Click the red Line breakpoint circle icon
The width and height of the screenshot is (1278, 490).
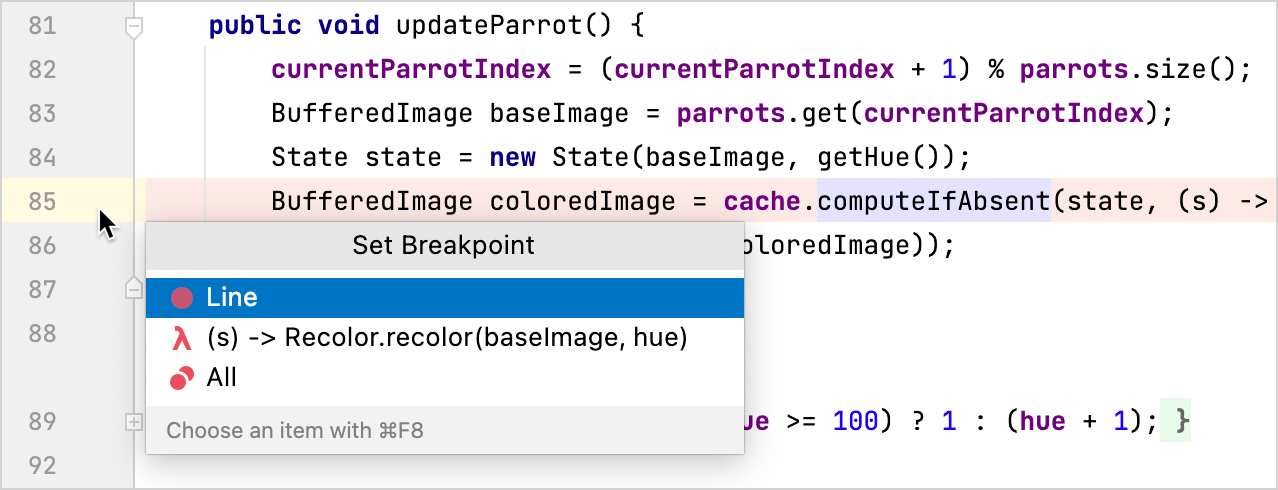click(x=181, y=298)
